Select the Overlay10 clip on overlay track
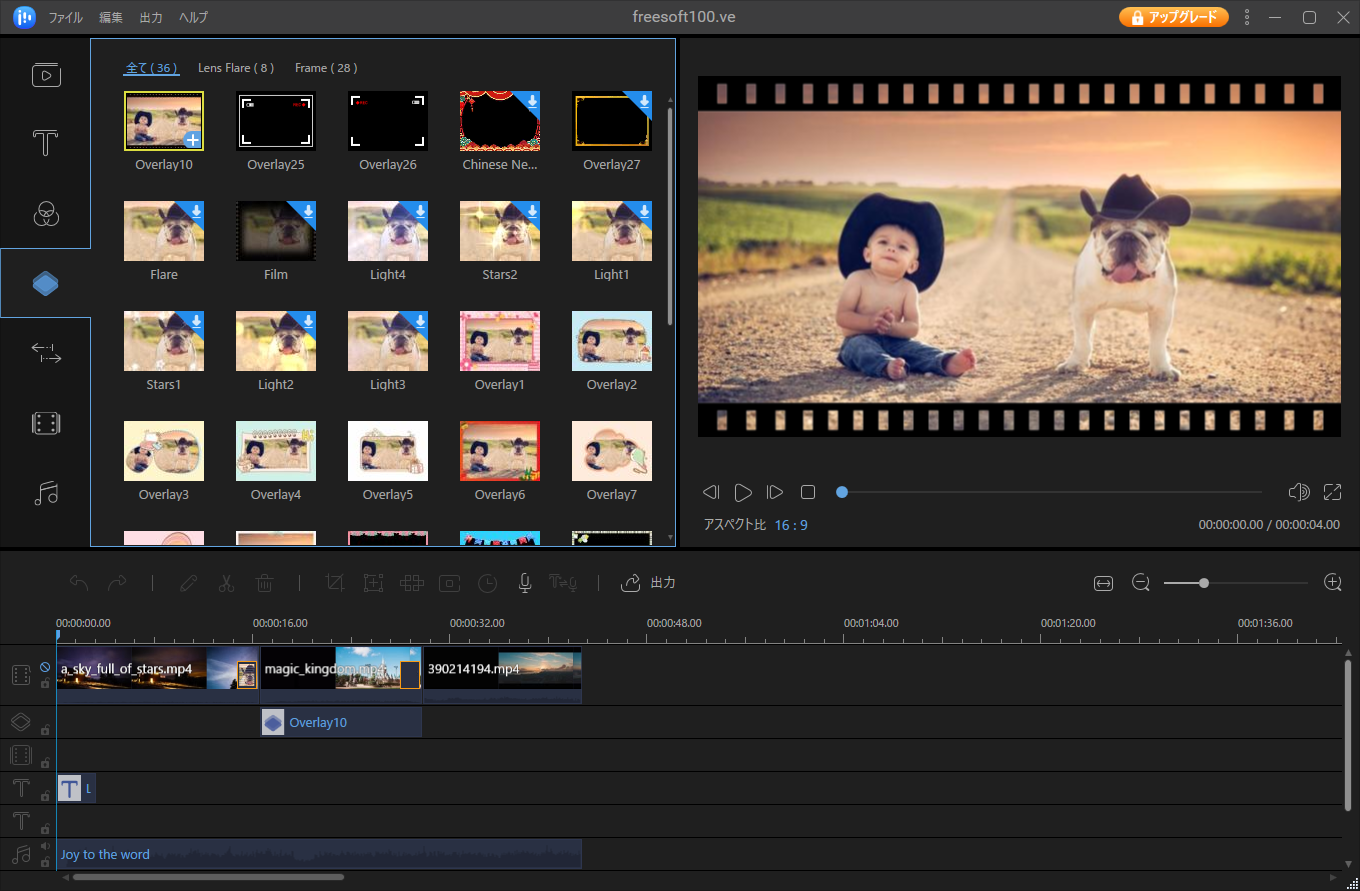The height and width of the screenshot is (891, 1360). [341, 722]
